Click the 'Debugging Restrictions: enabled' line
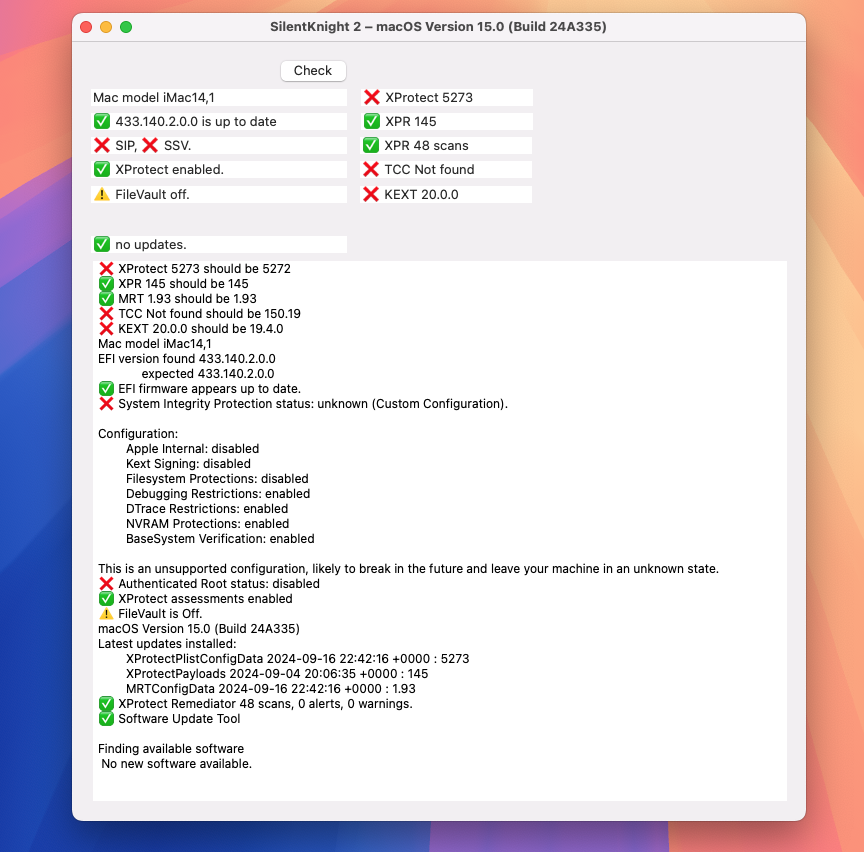 click(x=218, y=494)
